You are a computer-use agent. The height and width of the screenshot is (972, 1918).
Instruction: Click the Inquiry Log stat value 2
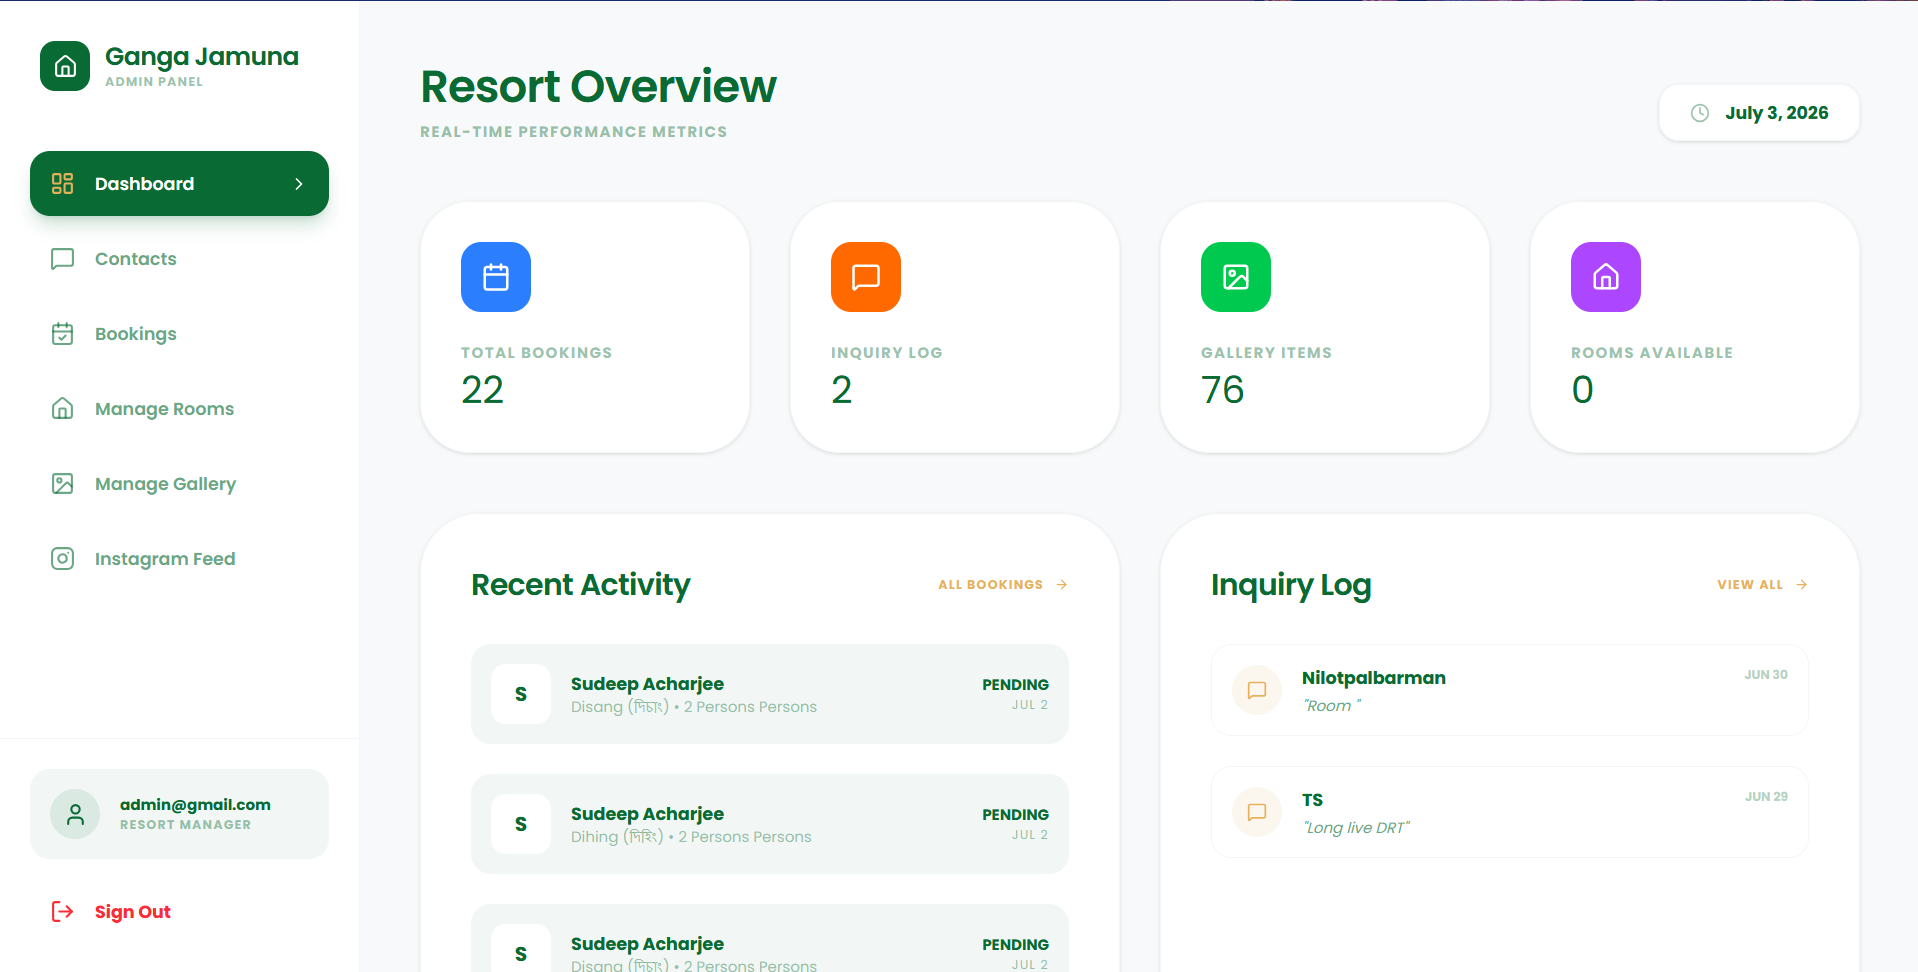842,390
